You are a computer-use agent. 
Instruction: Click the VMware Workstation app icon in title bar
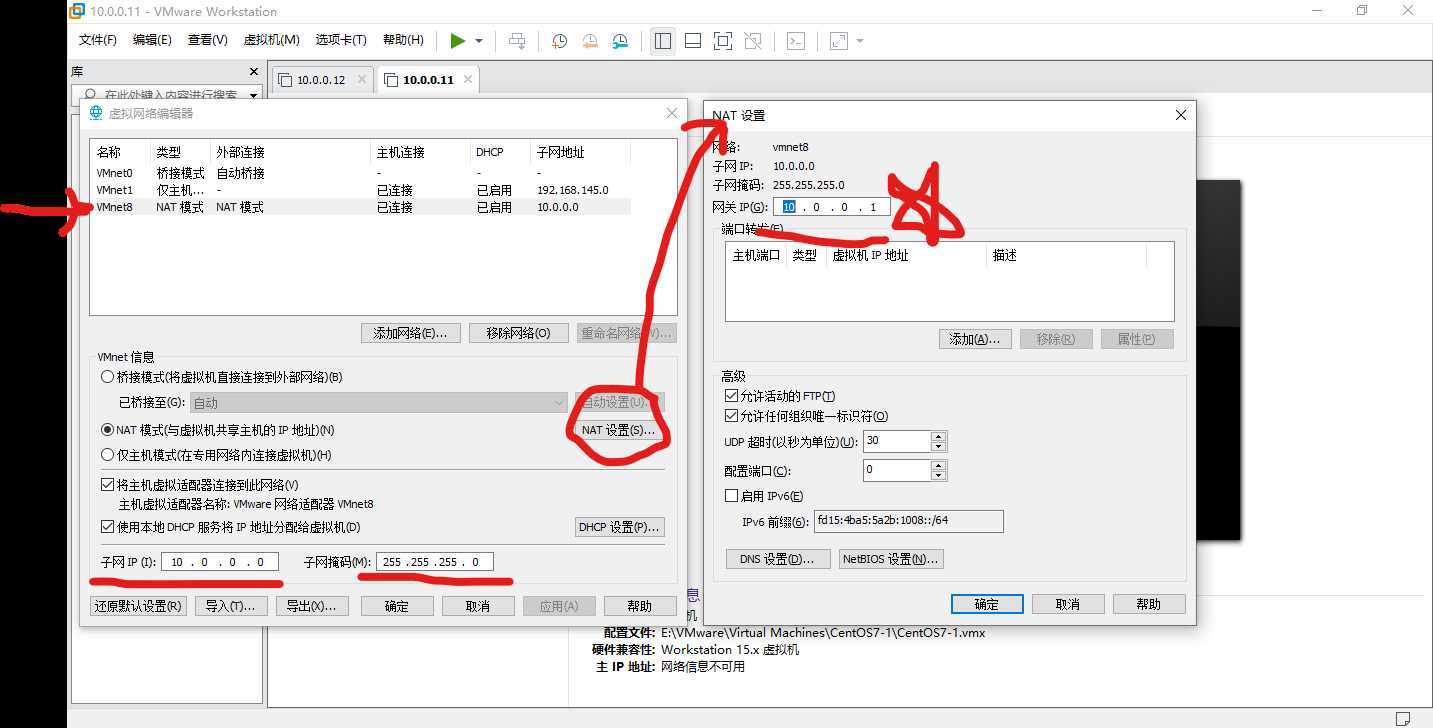pos(77,11)
